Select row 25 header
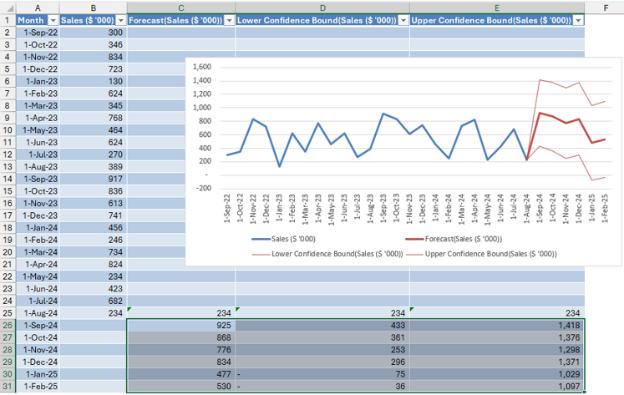Screen dimensions: 624x395 (x=8, y=313)
